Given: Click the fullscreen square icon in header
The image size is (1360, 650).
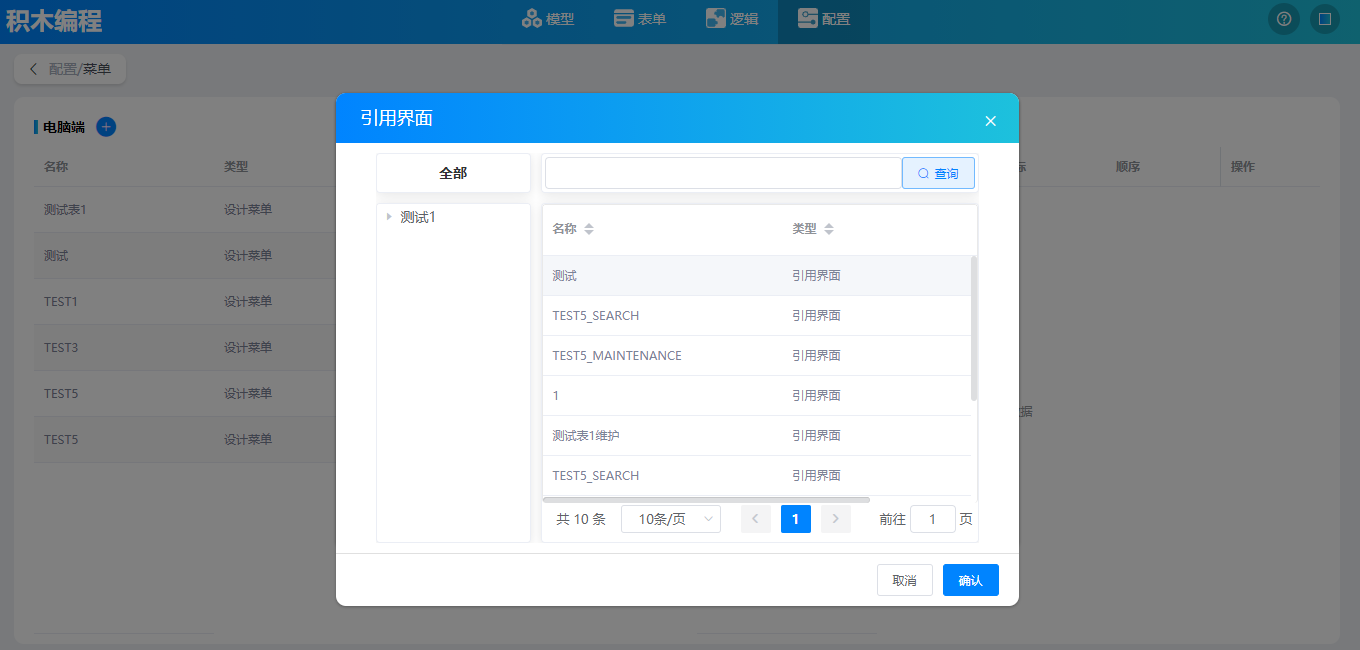Looking at the screenshot, I should [x=1325, y=19].
